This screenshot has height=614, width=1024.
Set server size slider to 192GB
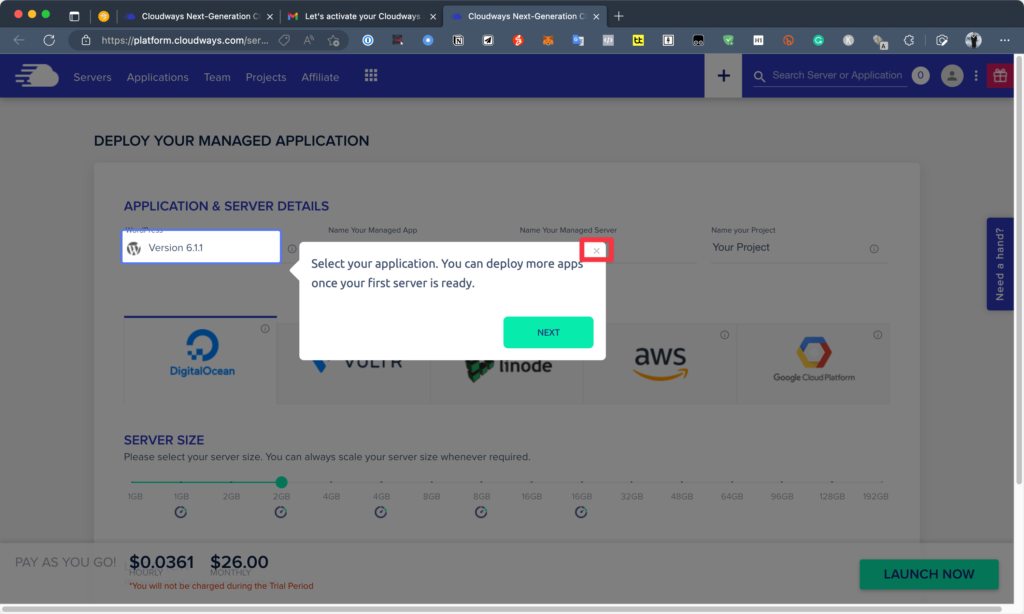click(881, 482)
